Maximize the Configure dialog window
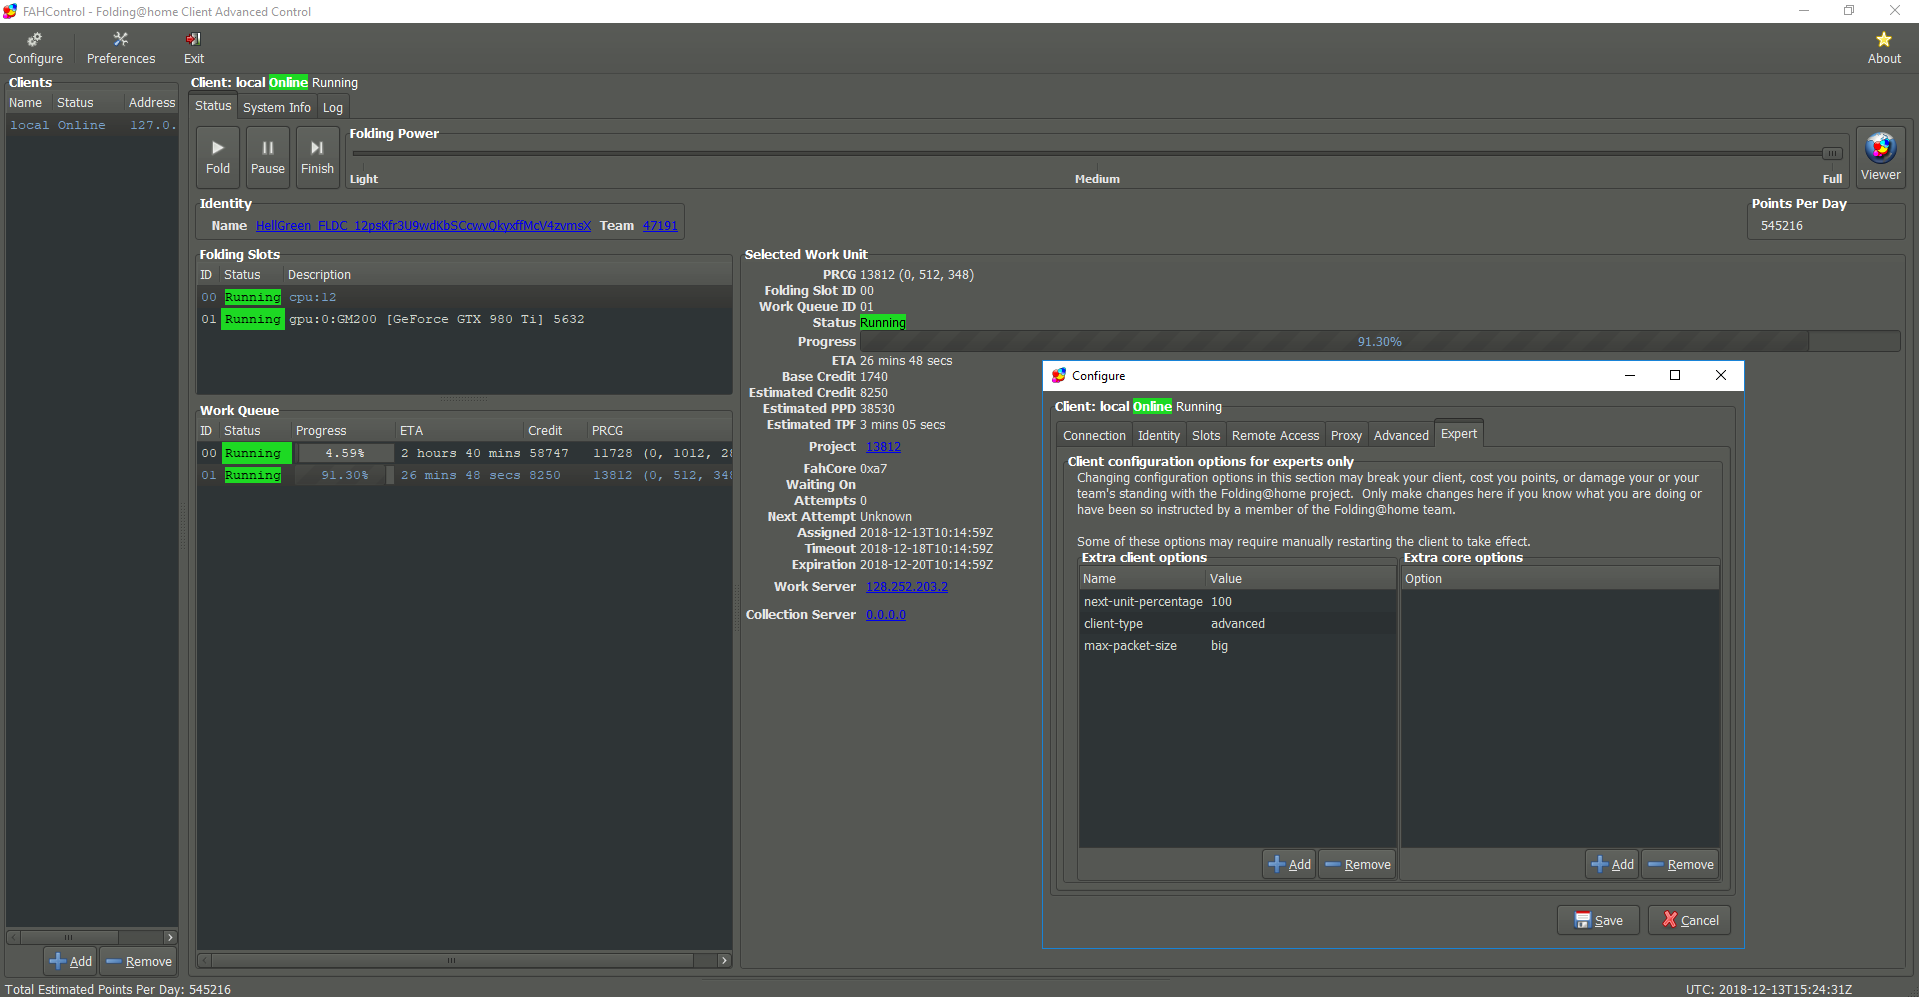 click(1675, 375)
